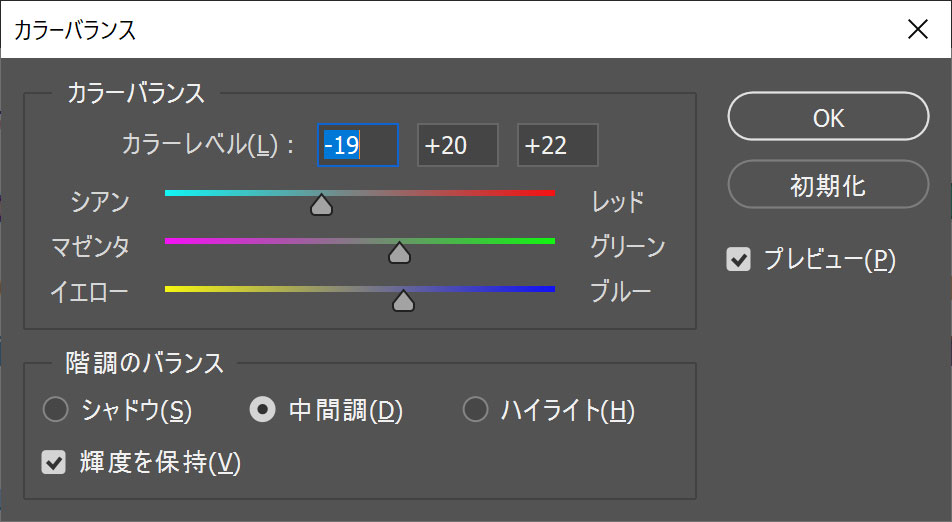Select the シャドウ tone radio button
The image size is (952, 522).
point(55,410)
